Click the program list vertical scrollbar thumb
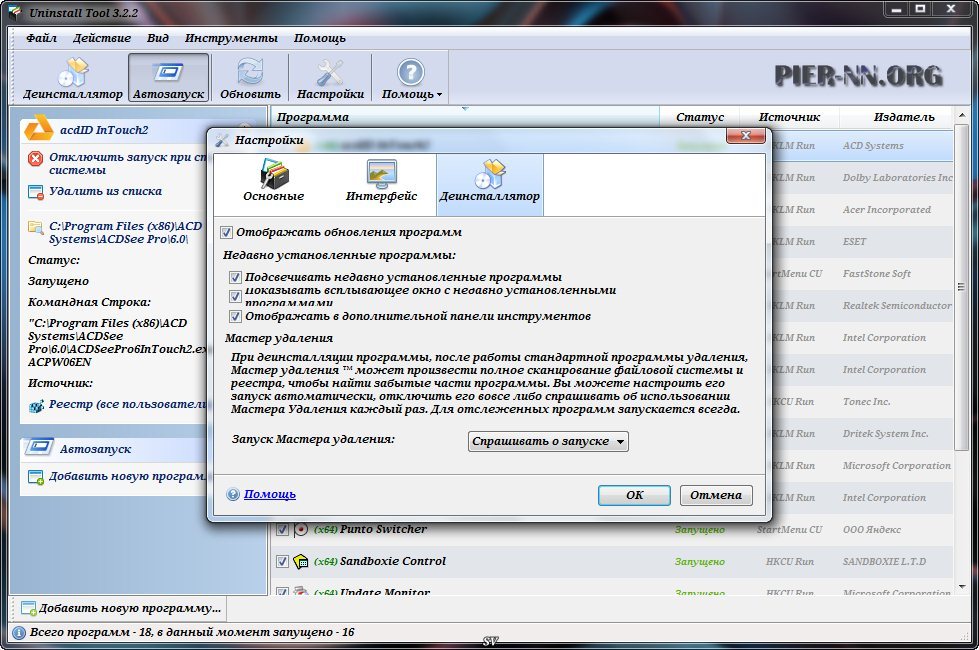Viewport: 979px width, 650px height. [962, 287]
